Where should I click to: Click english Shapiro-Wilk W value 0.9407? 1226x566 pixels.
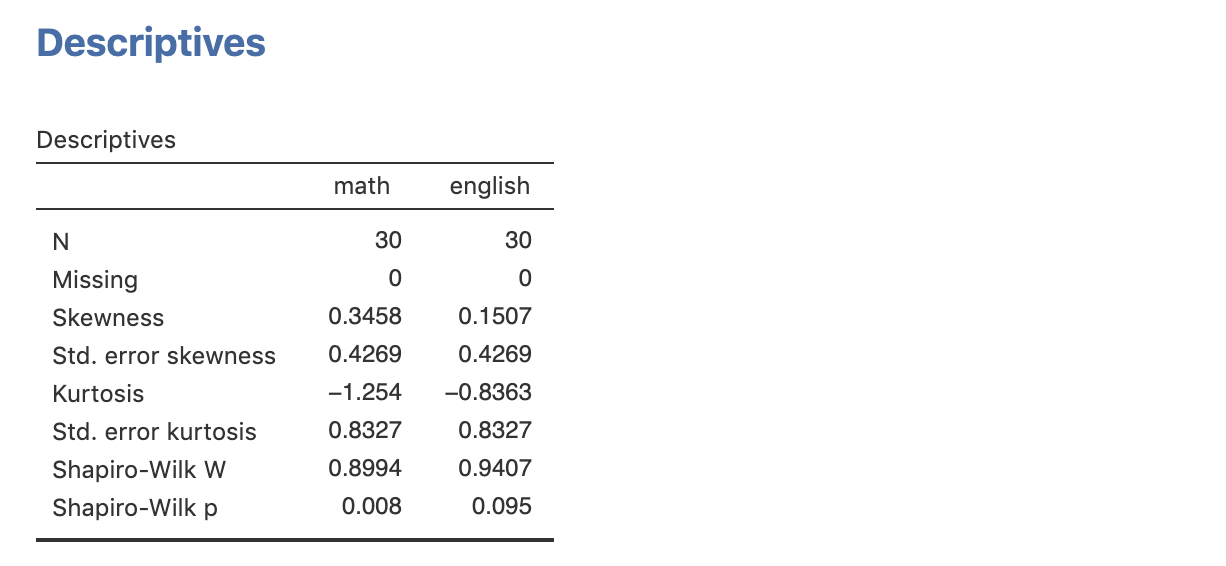click(x=495, y=468)
